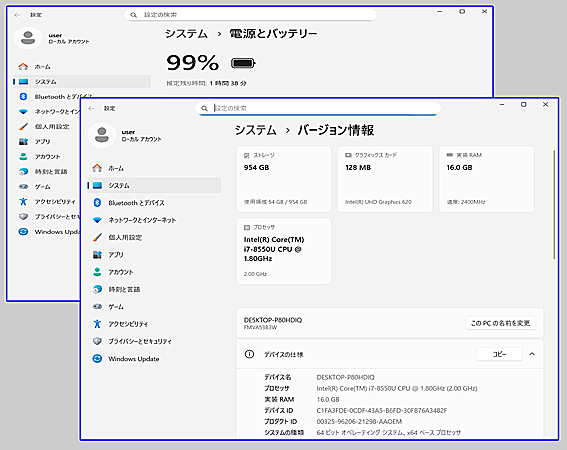Click 1 時間 38 分 remaining time text
567x450 pixels.
click(228, 83)
